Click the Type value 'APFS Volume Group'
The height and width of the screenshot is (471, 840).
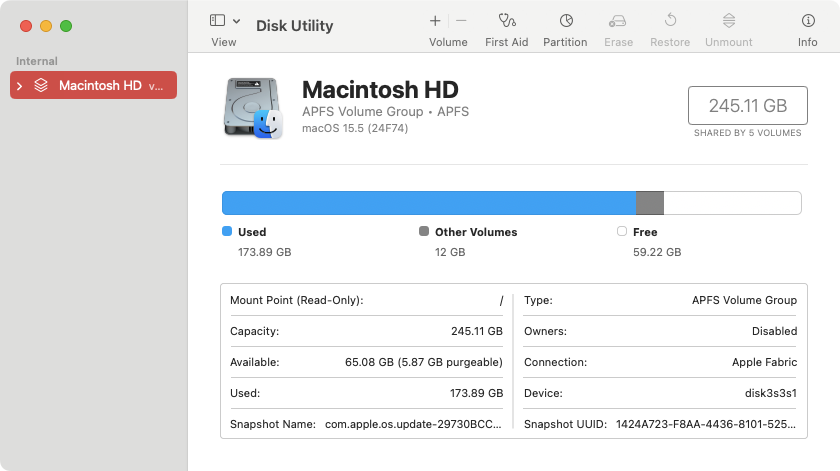click(744, 300)
